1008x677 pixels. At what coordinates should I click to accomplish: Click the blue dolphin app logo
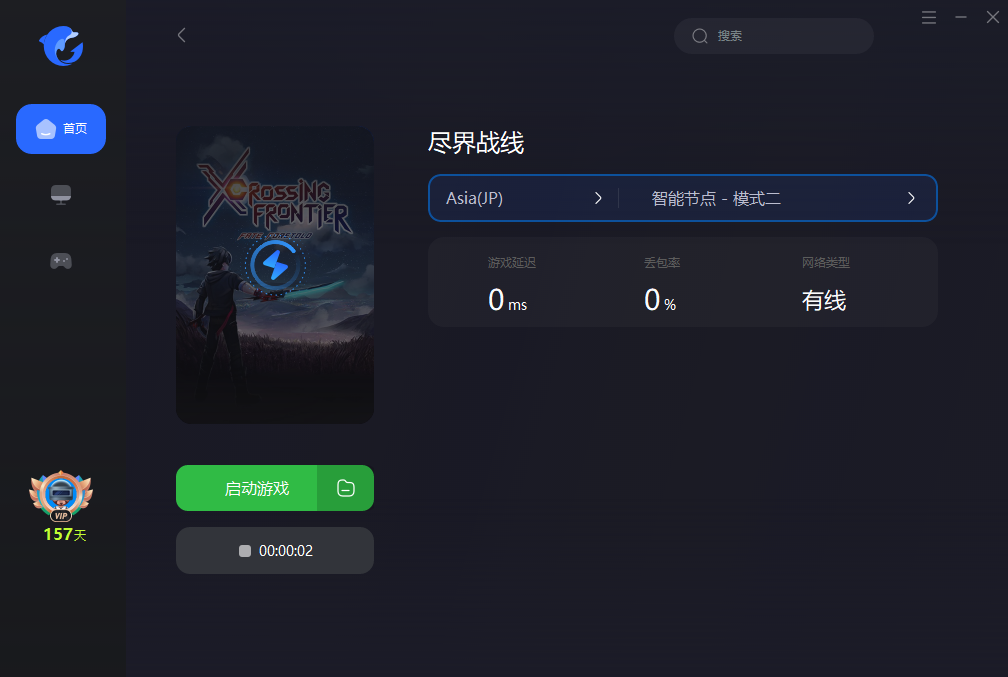[x=61, y=46]
